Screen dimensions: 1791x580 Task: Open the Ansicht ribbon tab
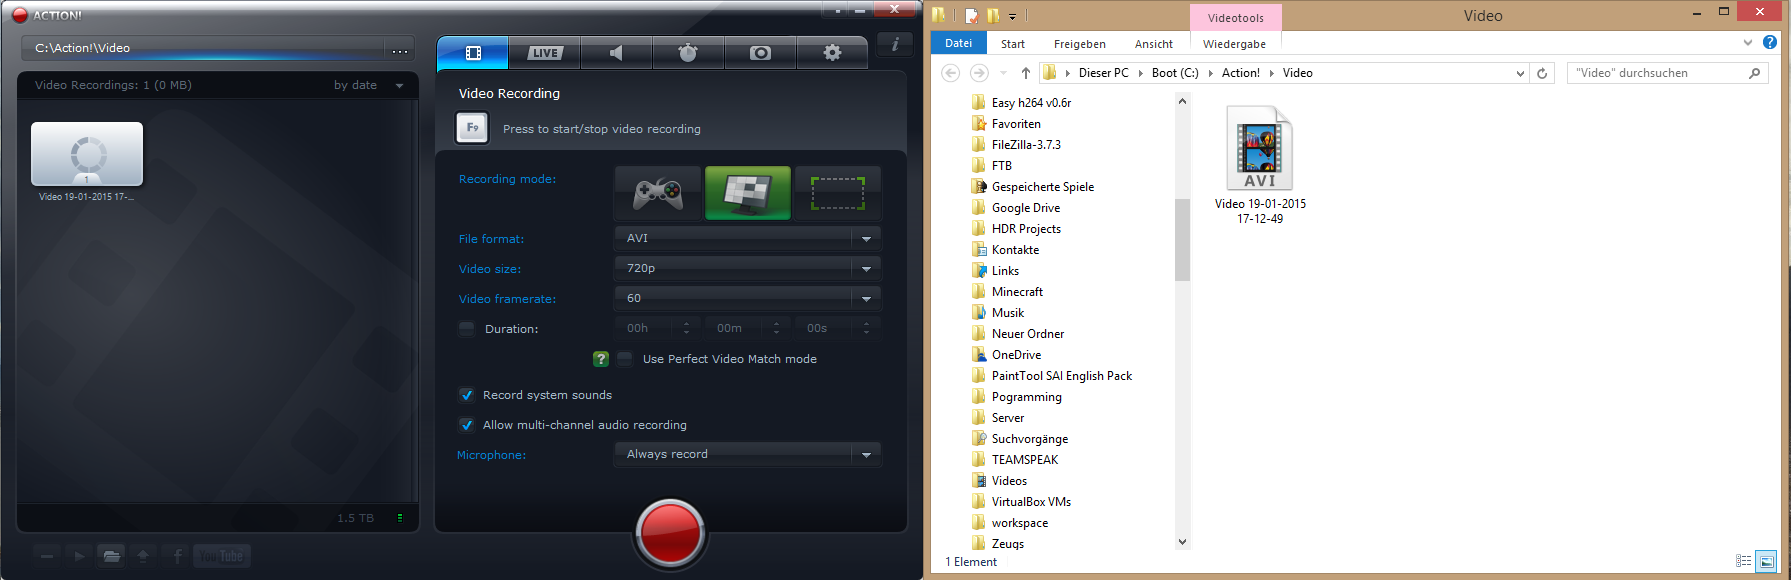pyautogui.click(x=1154, y=44)
